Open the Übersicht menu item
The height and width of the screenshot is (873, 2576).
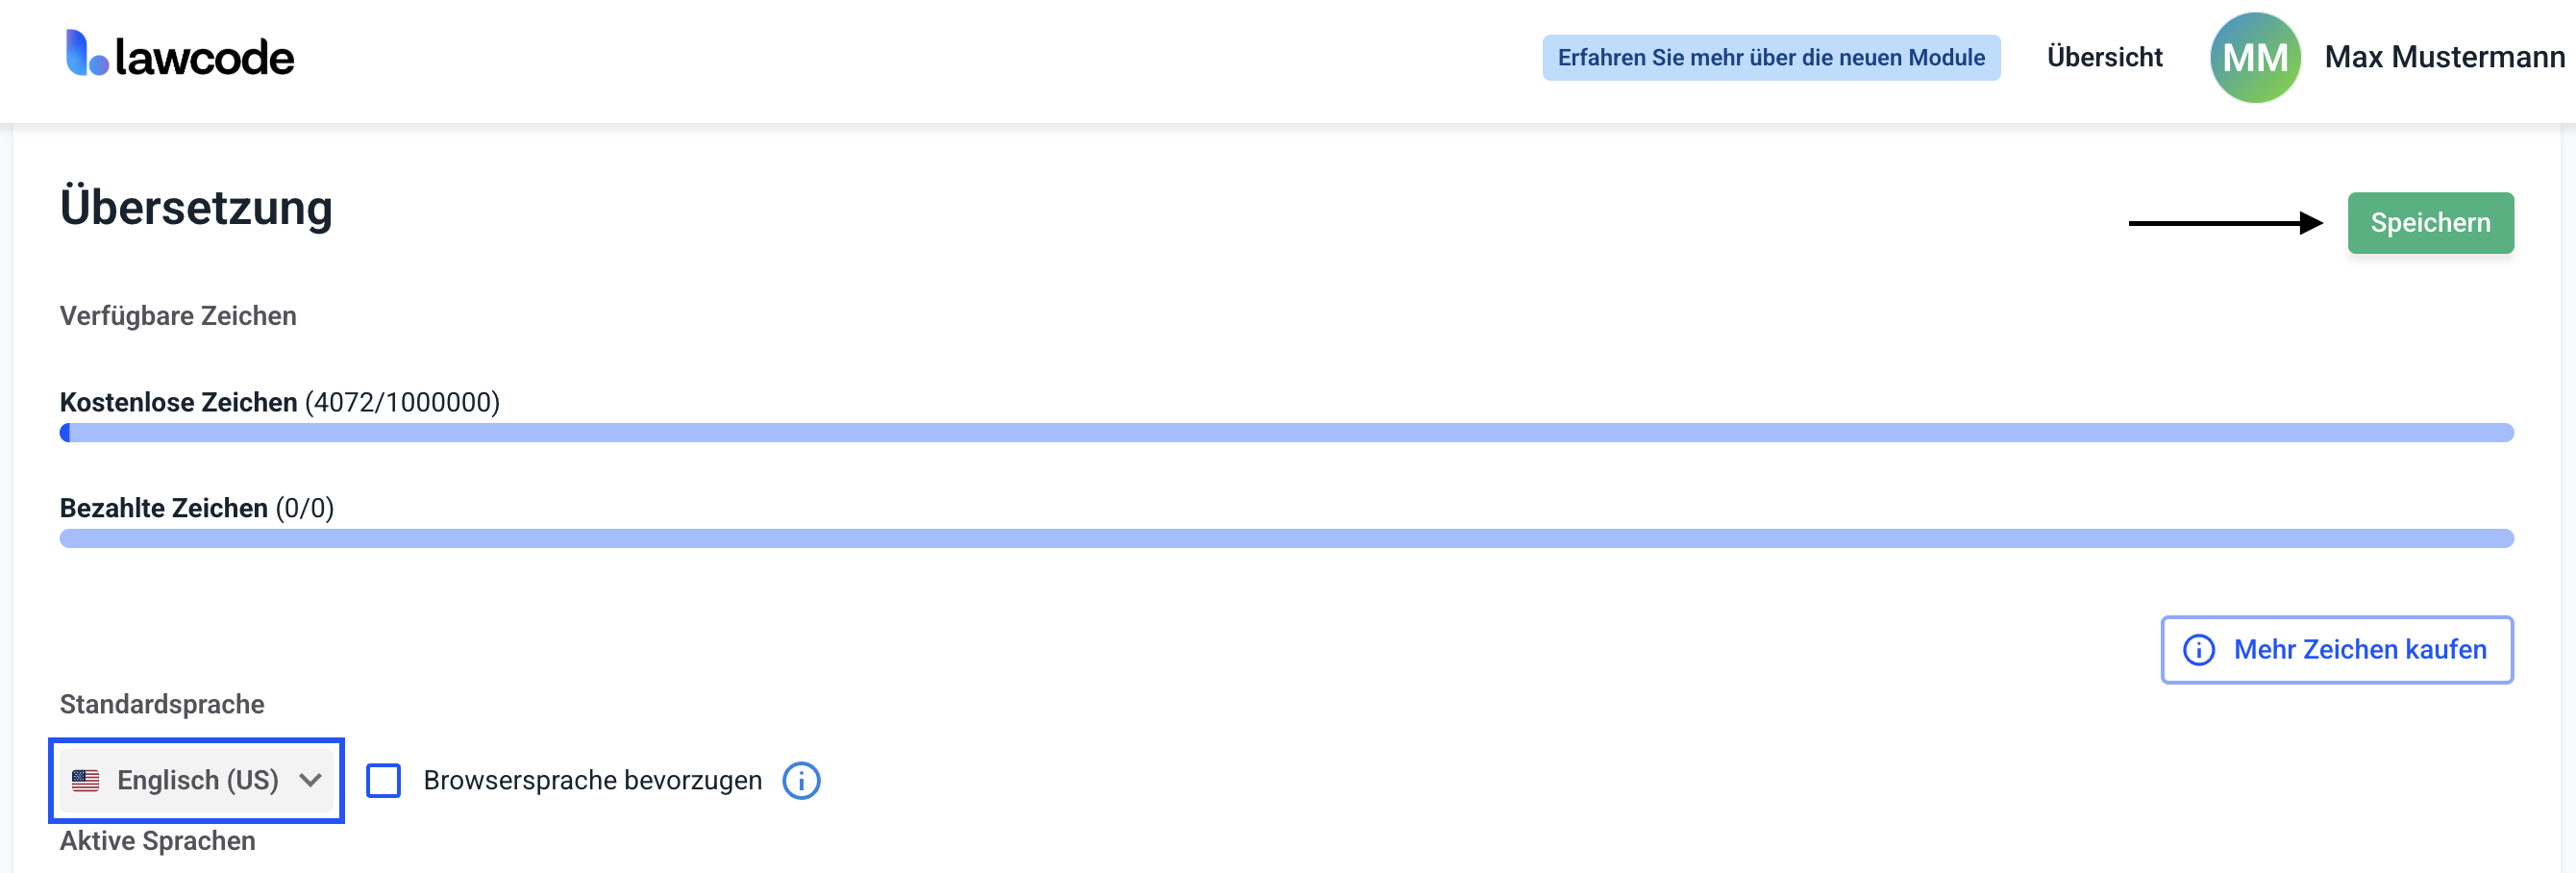[2104, 57]
